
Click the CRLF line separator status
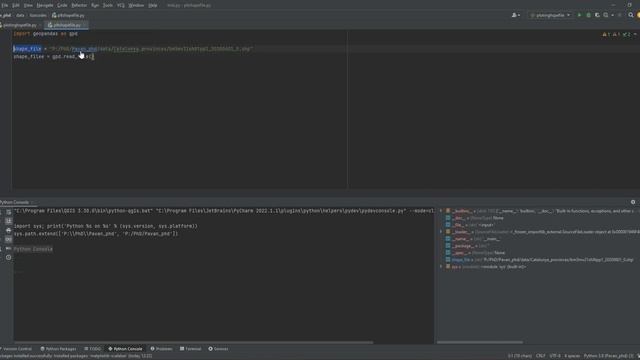(540, 356)
